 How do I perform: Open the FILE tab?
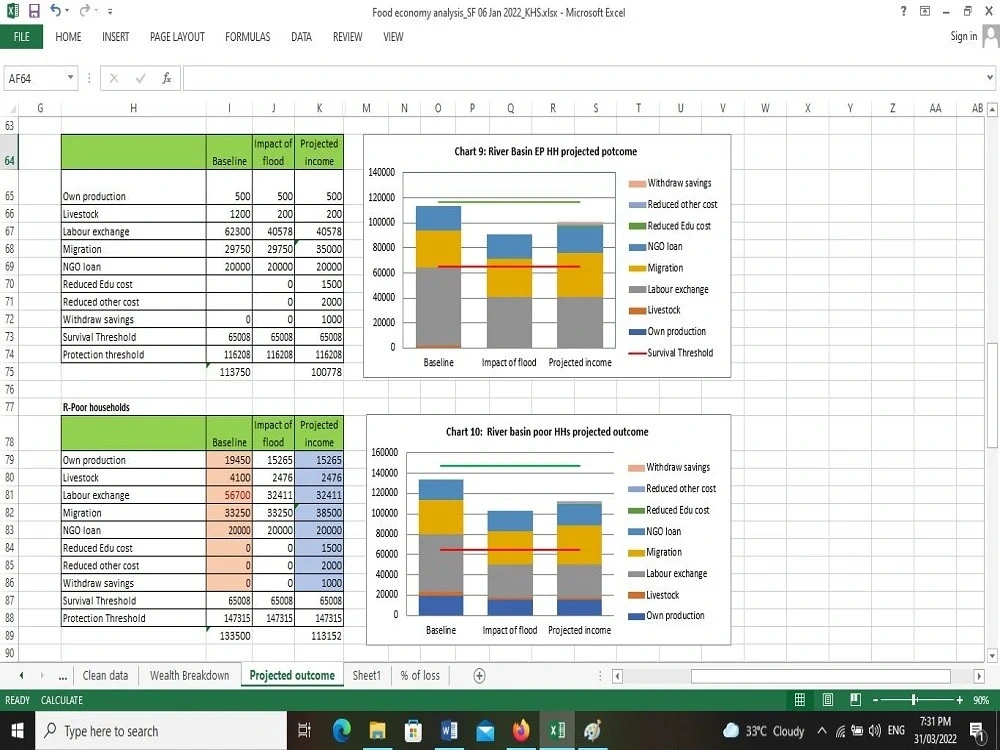point(22,36)
